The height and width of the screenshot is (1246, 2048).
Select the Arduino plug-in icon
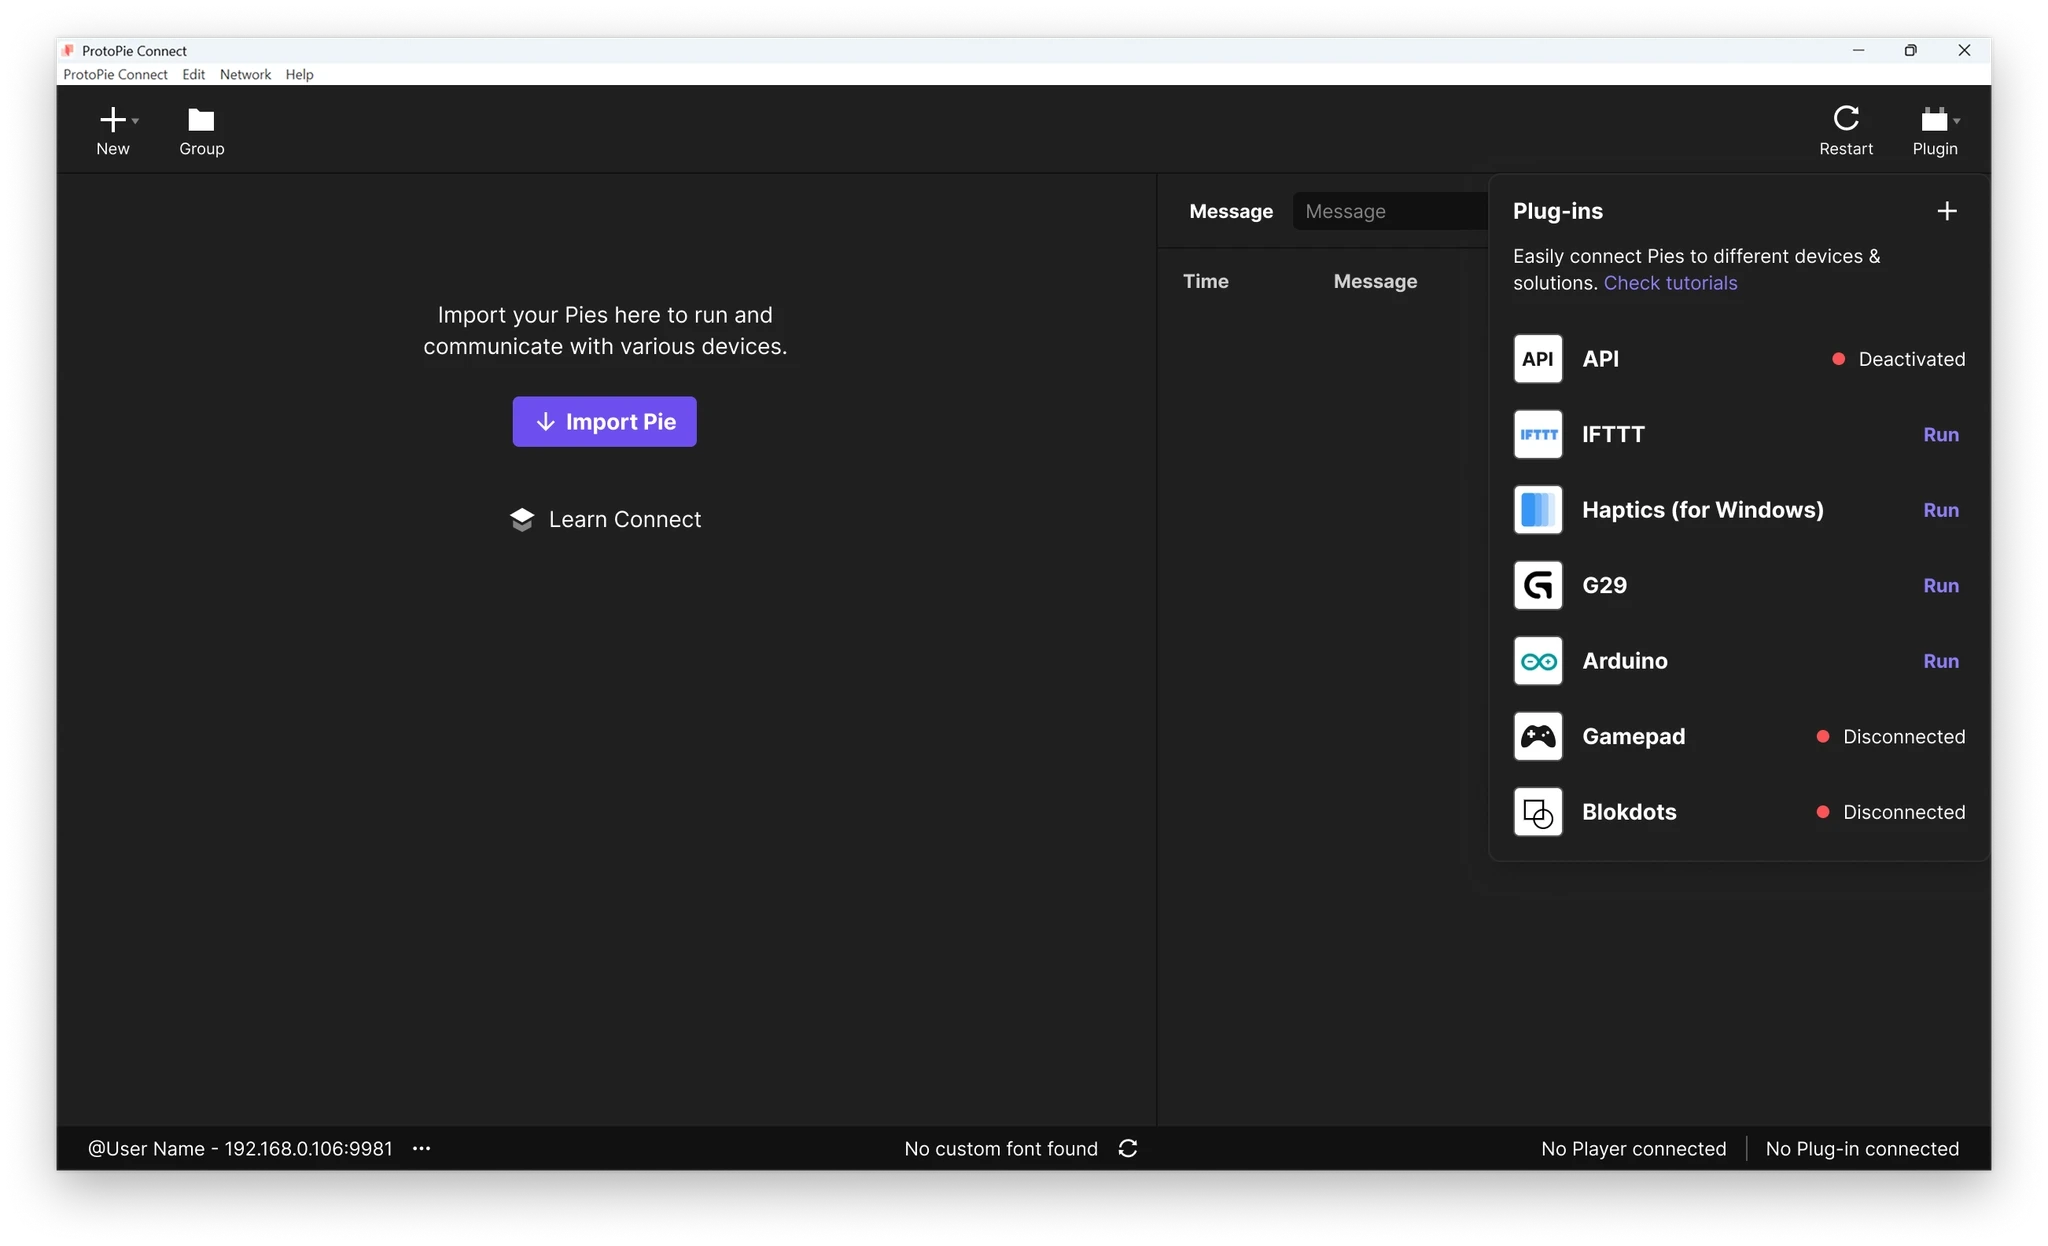pyautogui.click(x=1538, y=661)
